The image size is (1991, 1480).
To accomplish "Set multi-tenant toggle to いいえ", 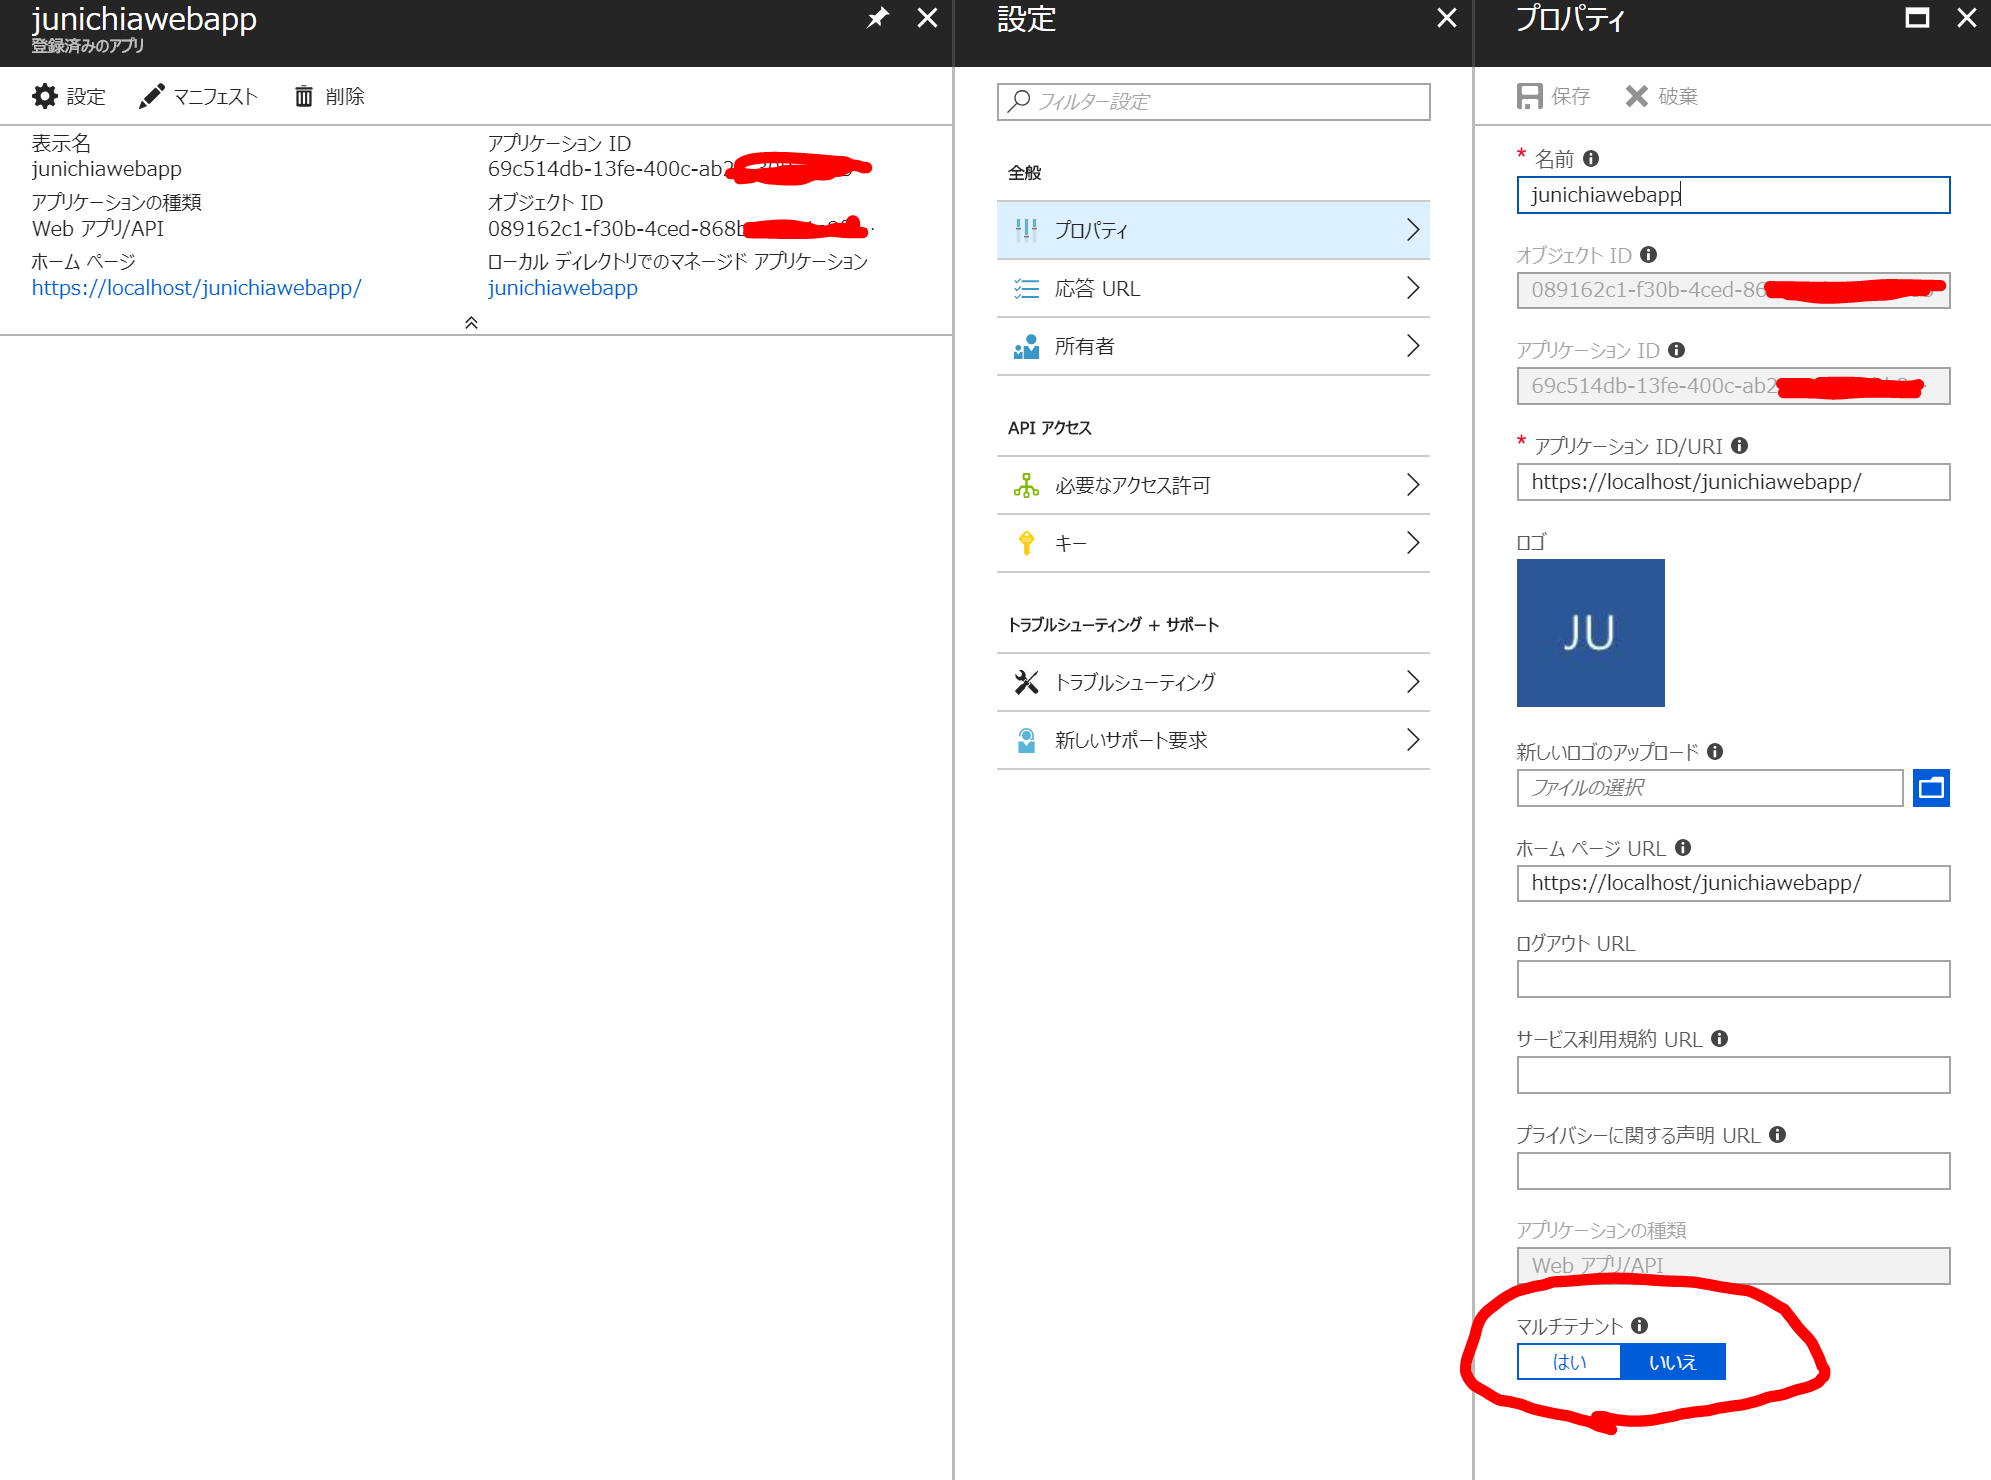I will (1672, 1362).
